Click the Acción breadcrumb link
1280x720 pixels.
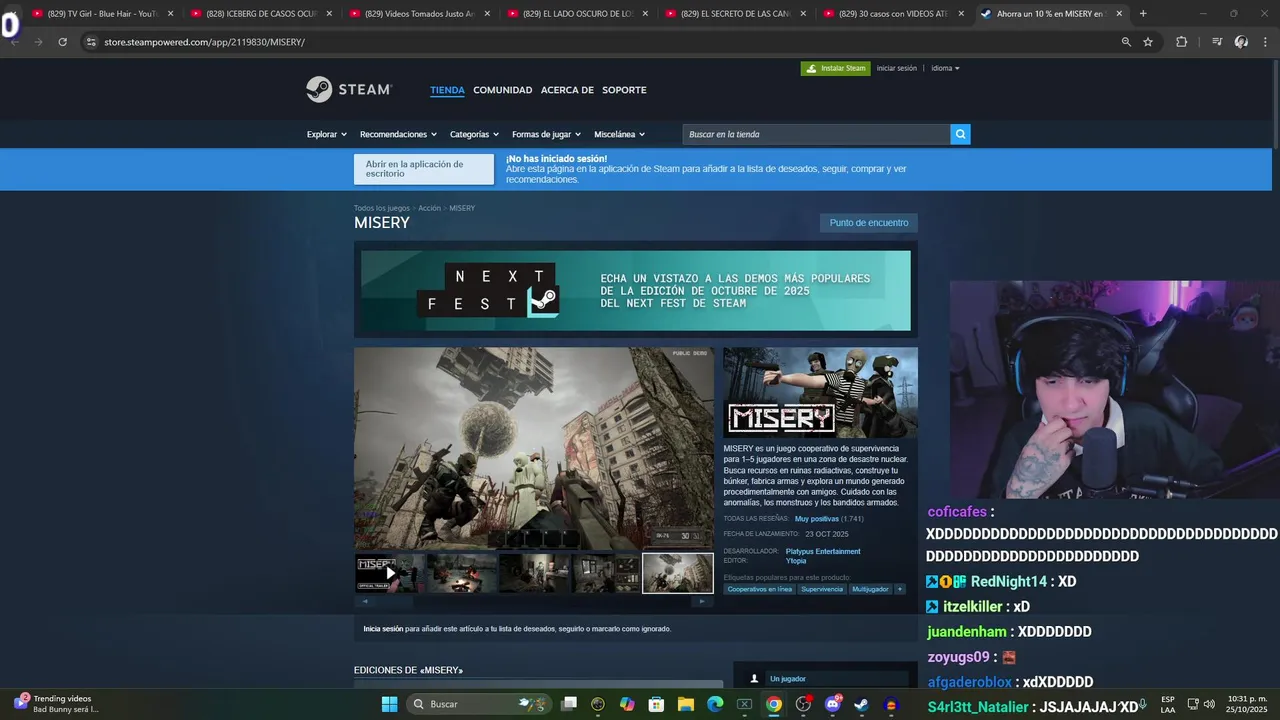tap(429, 208)
